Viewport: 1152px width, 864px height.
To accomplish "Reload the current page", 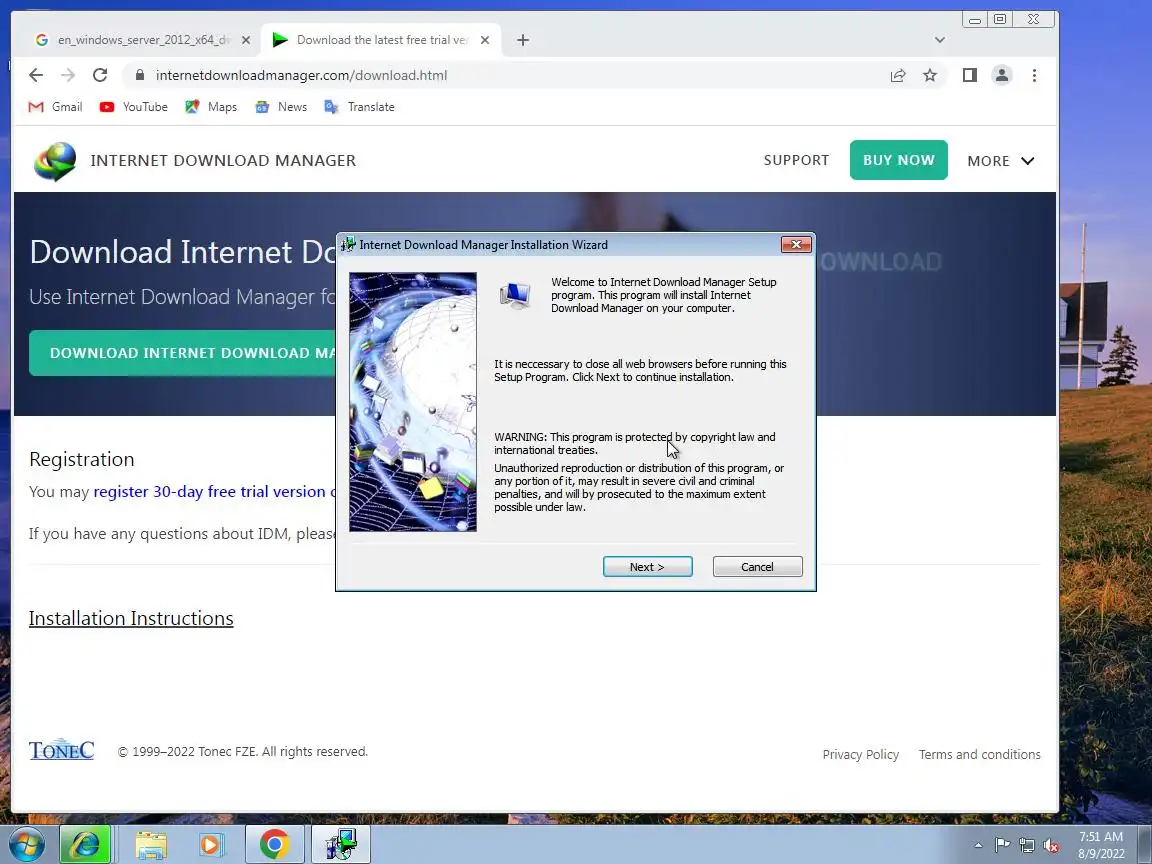I will click(100, 75).
